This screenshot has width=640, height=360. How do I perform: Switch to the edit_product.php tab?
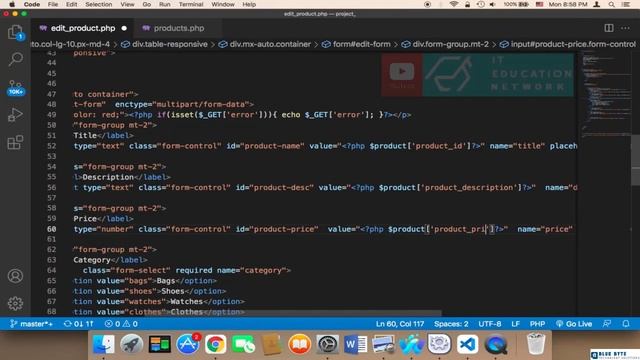[x=83, y=28]
